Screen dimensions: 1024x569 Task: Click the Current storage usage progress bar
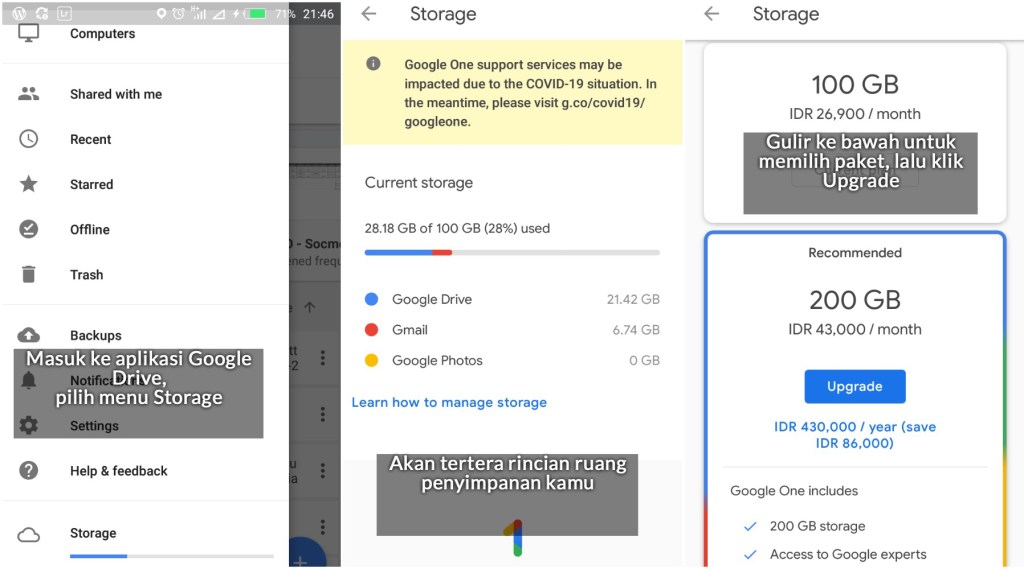512,253
